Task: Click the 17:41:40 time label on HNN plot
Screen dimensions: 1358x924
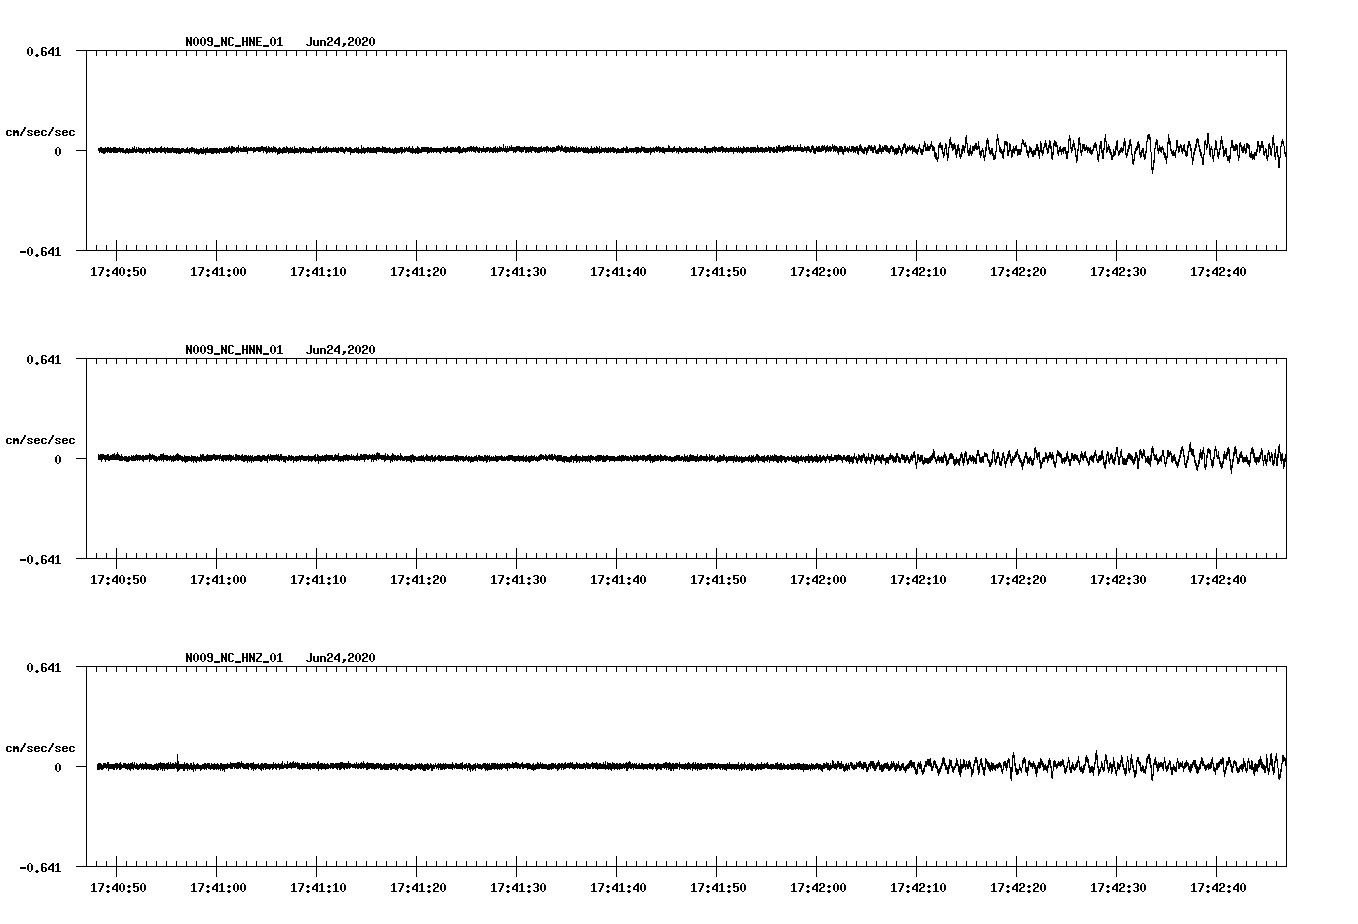Action: tap(618, 579)
